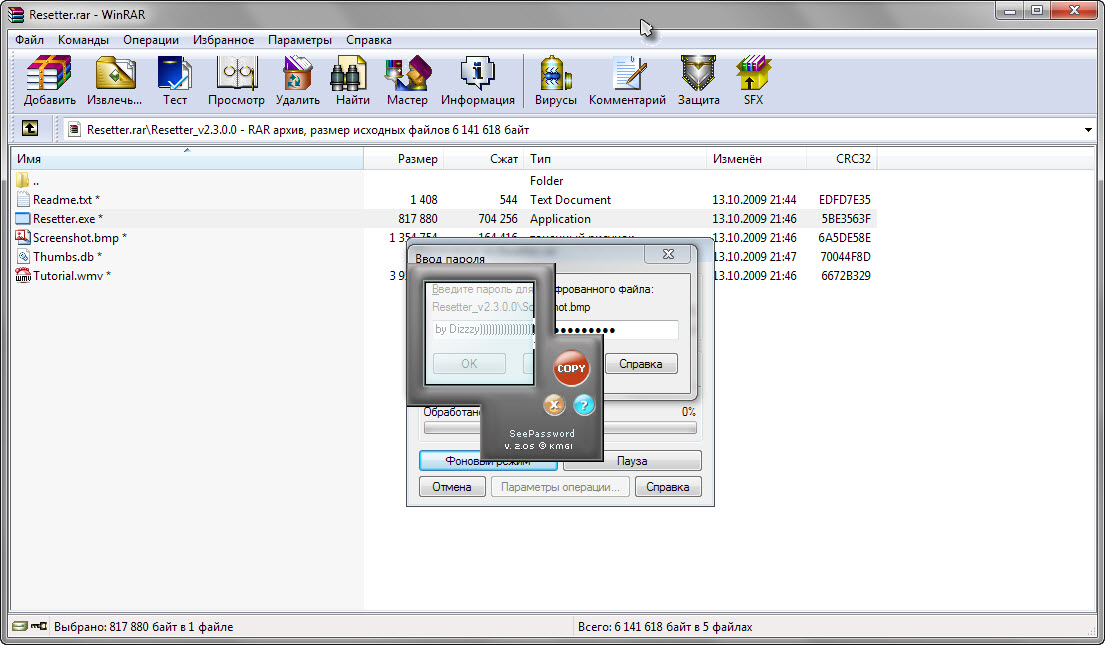Click the extraction progress bar
1105x645 pixels.
pyautogui.click(x=560, y=428)
